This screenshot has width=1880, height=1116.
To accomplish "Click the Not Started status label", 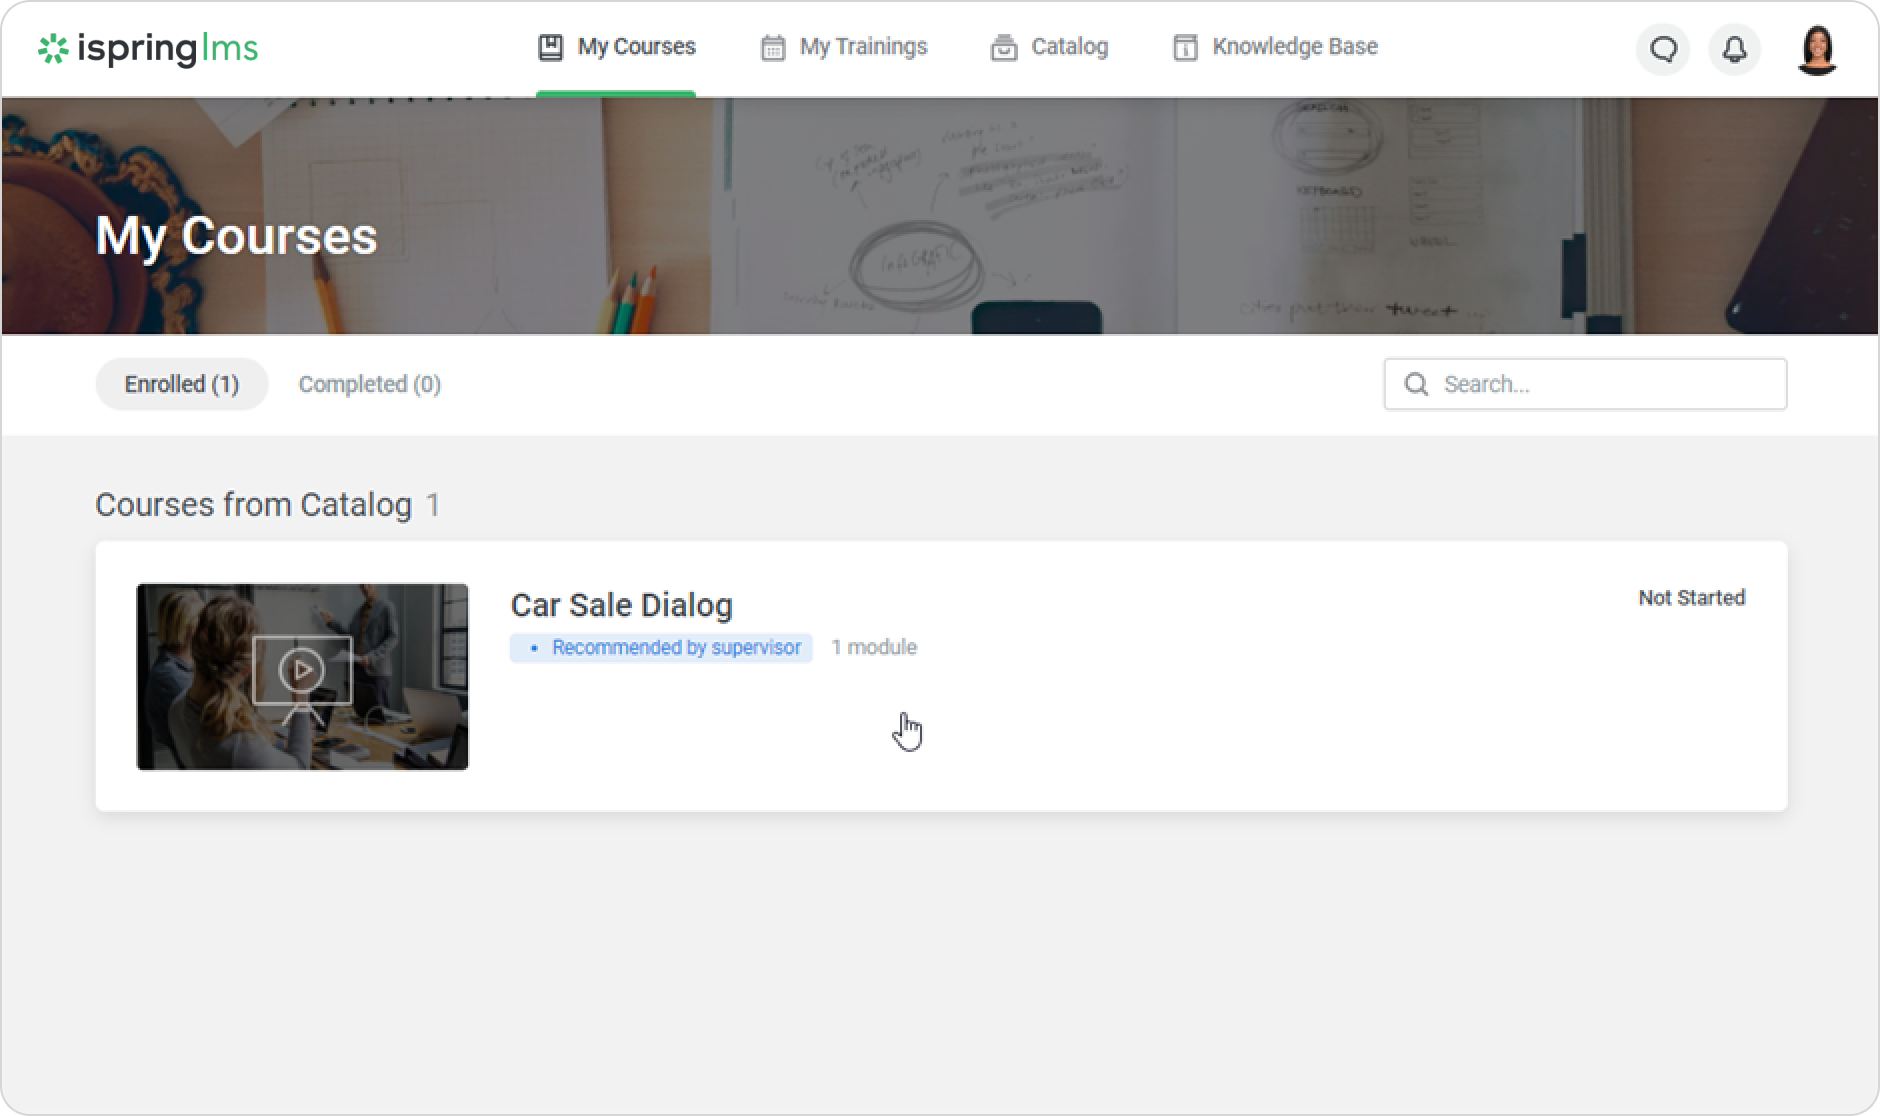I will (1691, 598).
